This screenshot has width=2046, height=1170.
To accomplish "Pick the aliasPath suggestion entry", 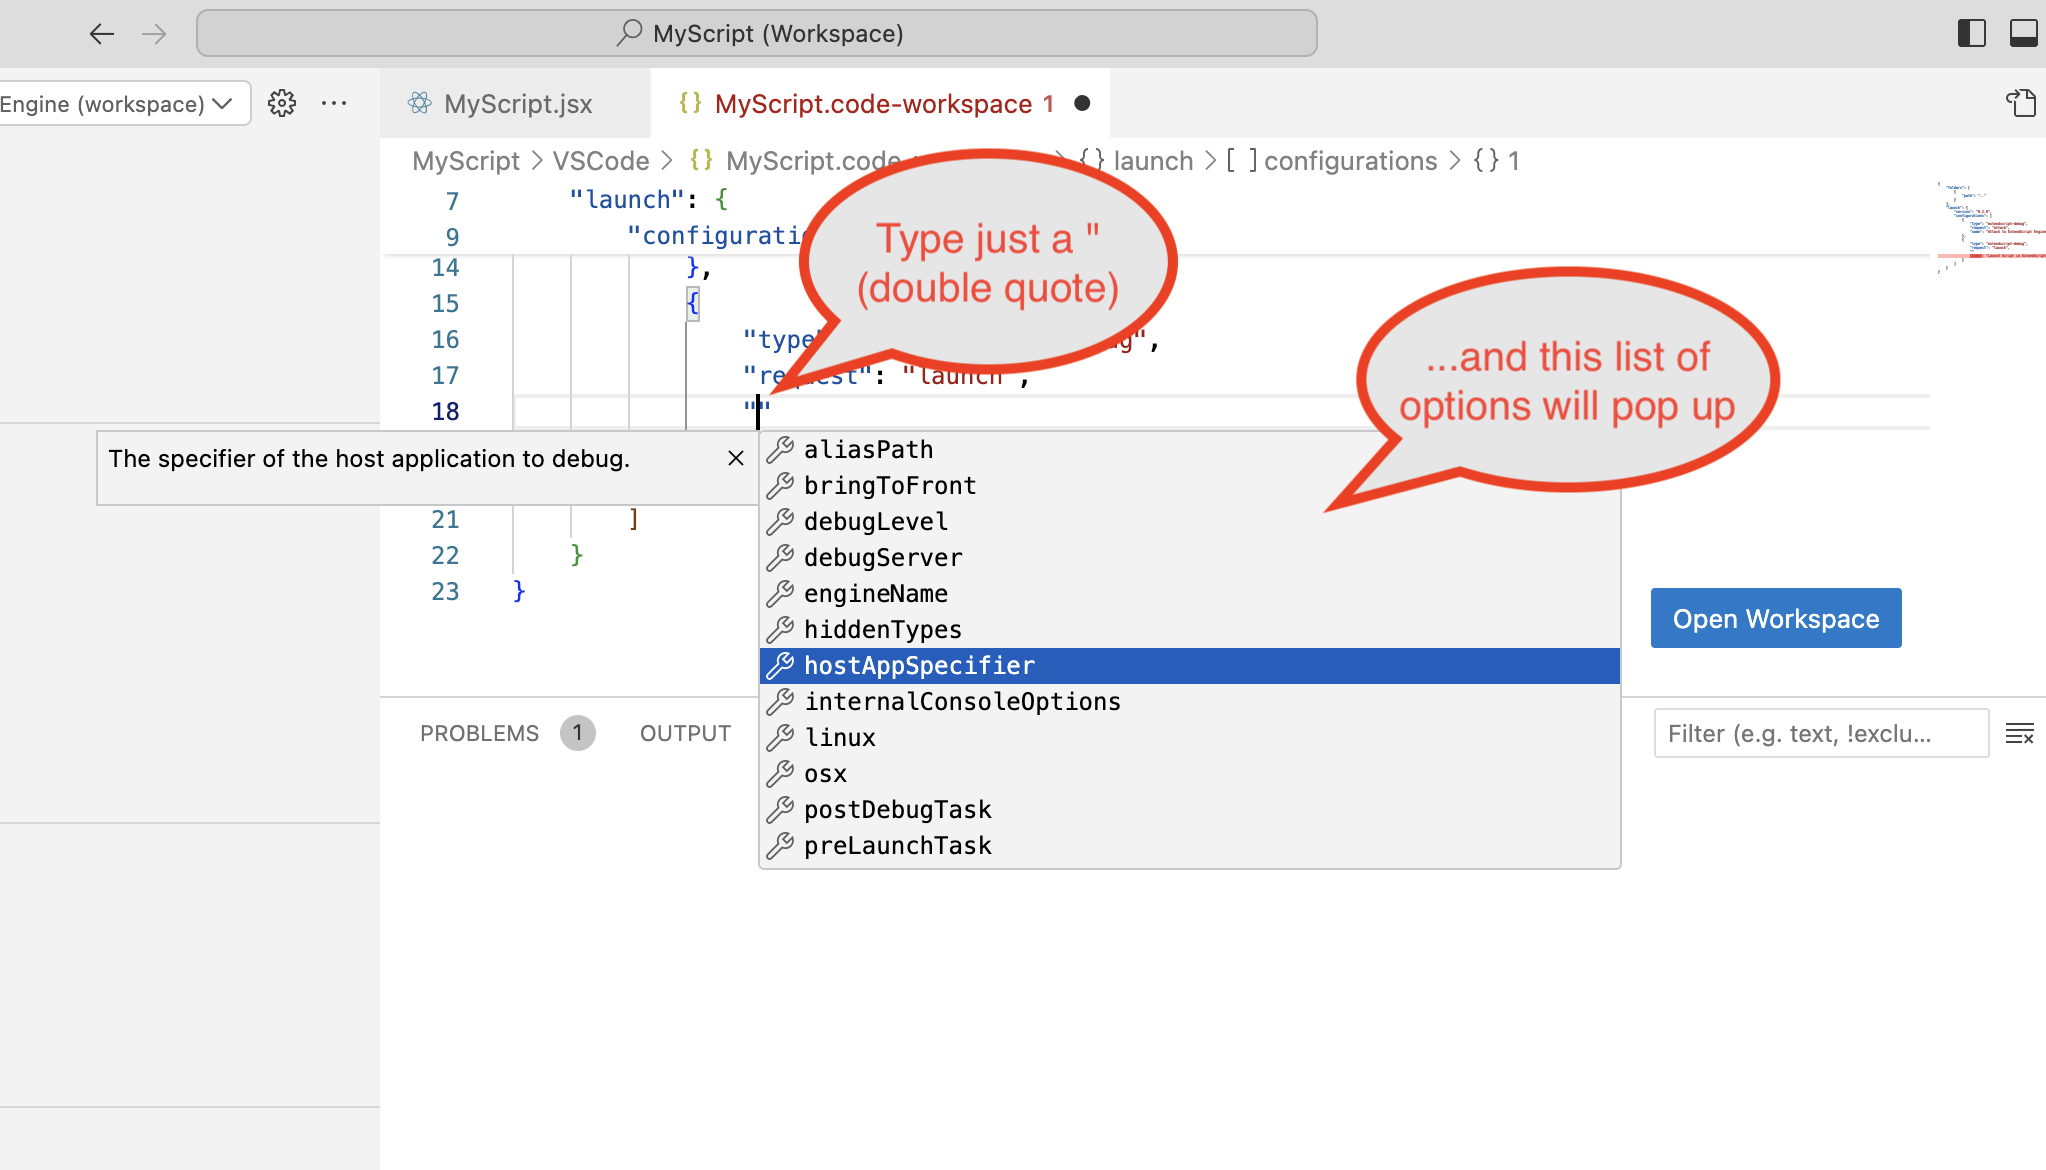I will [x=868, y=450].
